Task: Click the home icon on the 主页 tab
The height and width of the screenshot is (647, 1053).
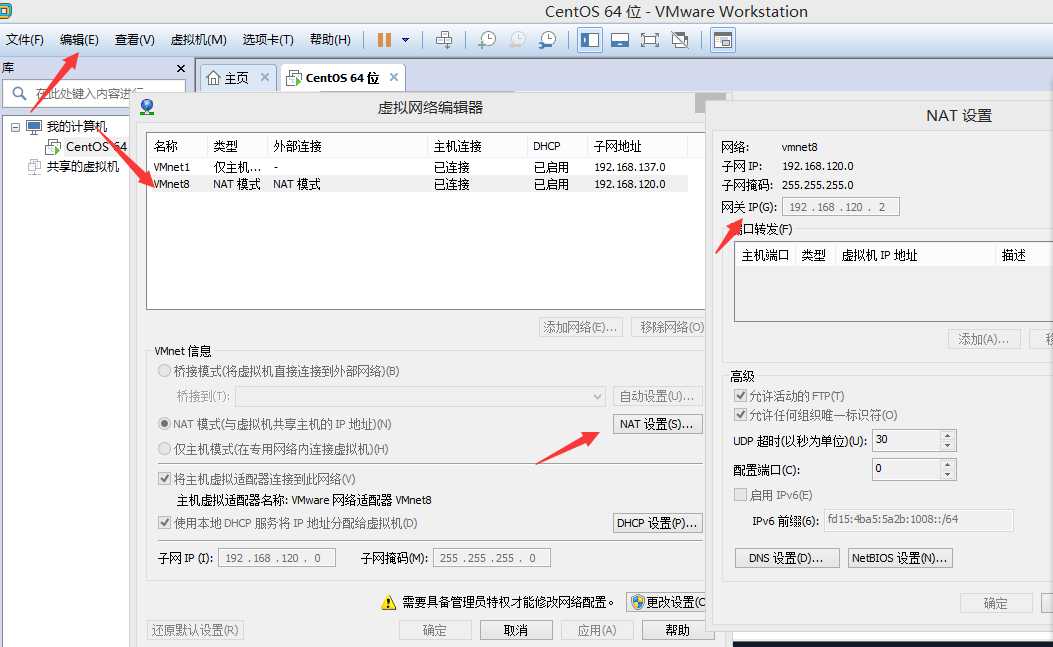Action: [x=213, y=78]
